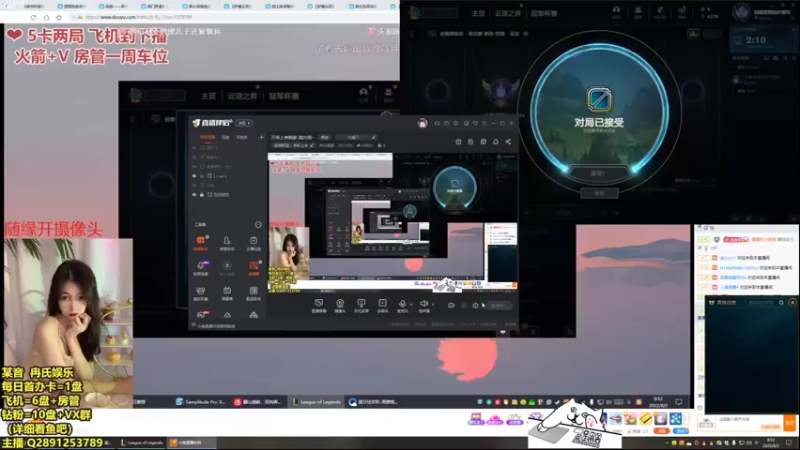Click the browser home icon
Image resolution: width=800 pixels, height=450 pixels.
pos(46,17)
